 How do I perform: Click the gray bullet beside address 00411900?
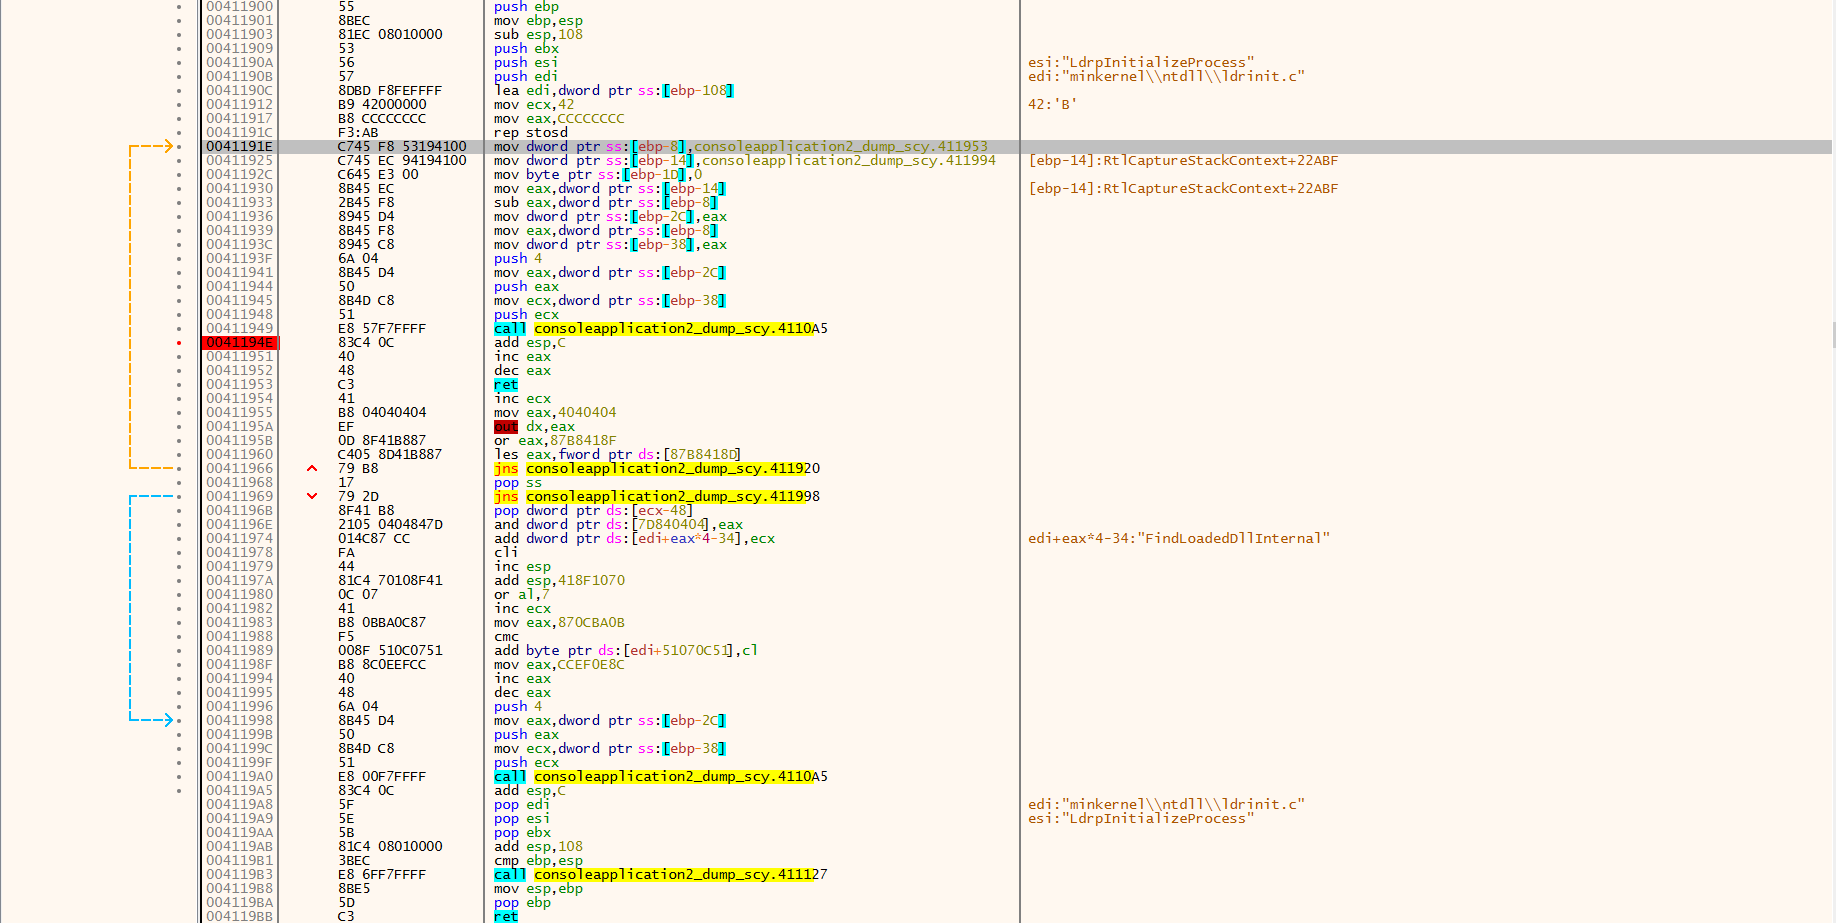pyautogui.click(x=179, y=7)
